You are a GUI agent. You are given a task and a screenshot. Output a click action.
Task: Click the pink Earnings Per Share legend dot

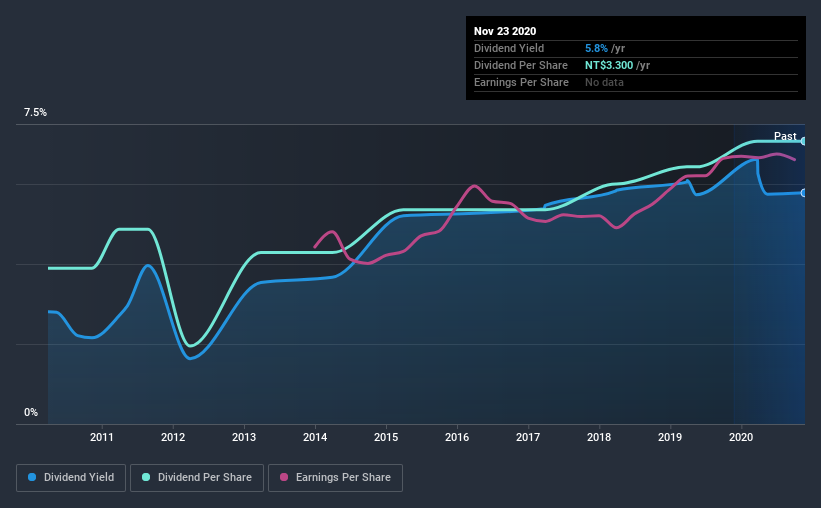click(284, 477)
